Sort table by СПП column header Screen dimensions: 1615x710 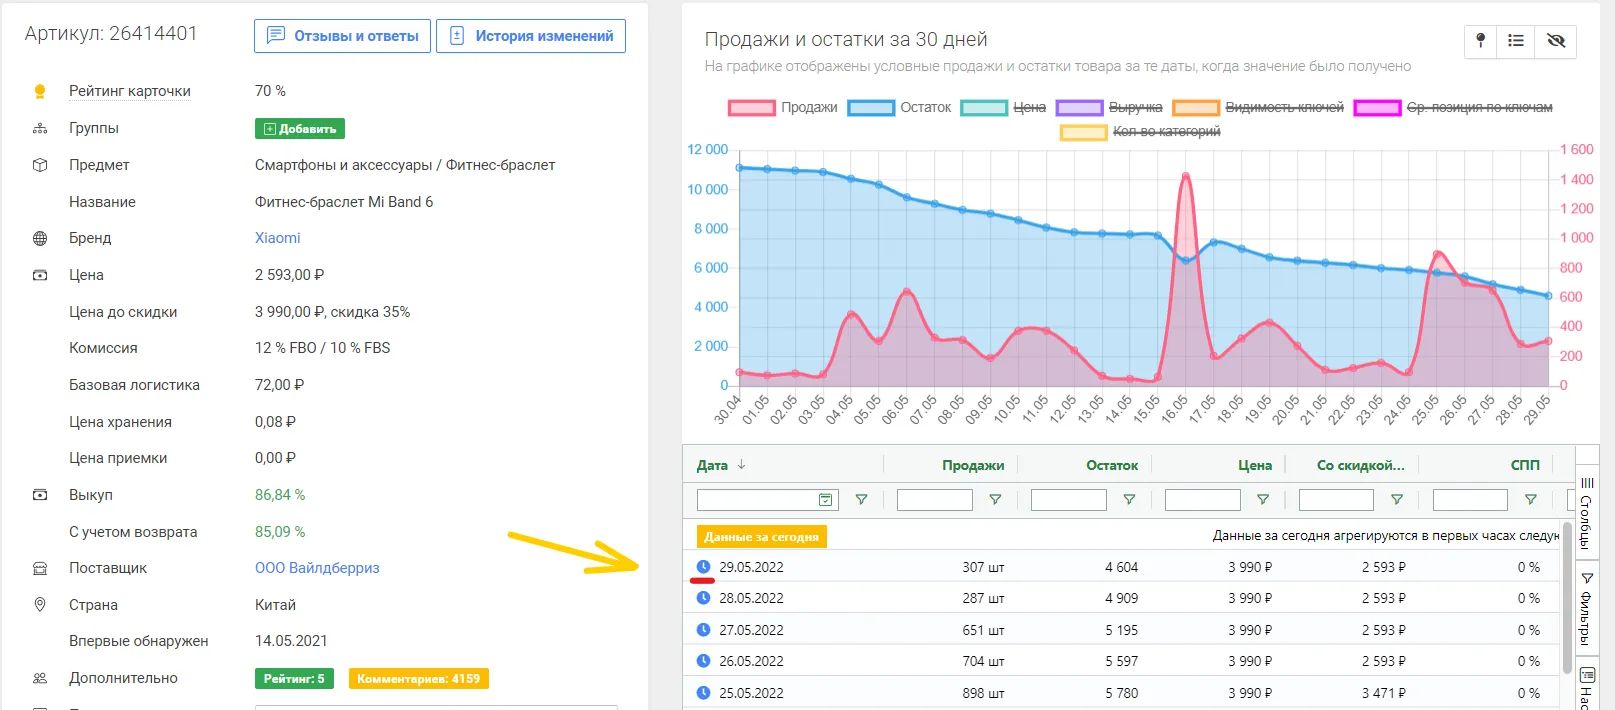point(1525,465)
